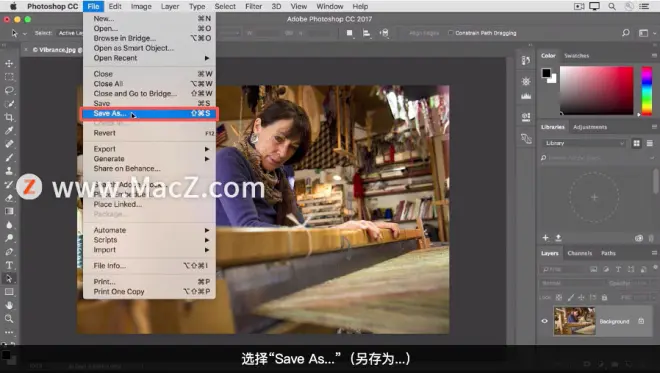Select the Horizontal Type tool
This screenshot has height=373, width=660.
point(9,265)
